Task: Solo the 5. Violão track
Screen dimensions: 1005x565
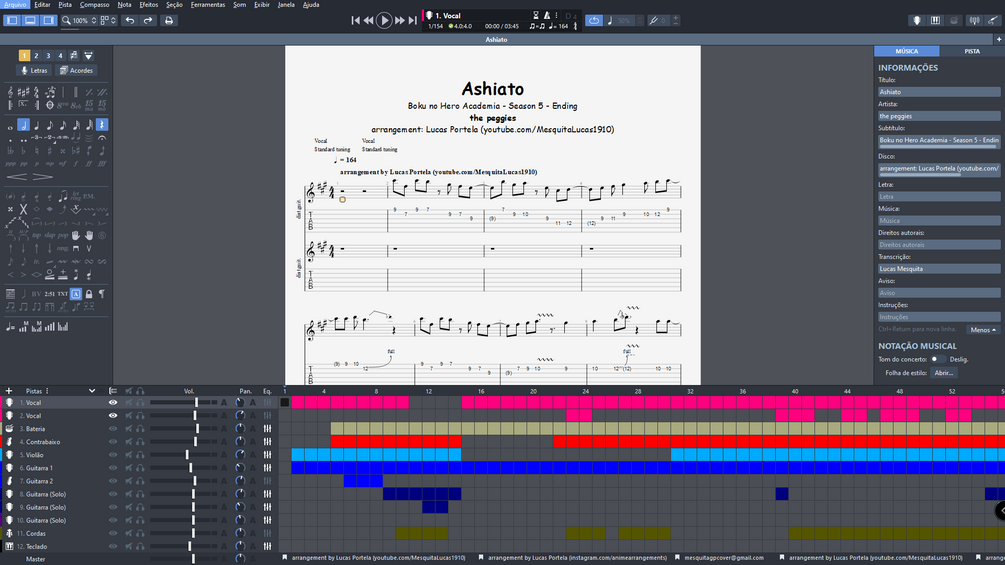Action: 140,455
